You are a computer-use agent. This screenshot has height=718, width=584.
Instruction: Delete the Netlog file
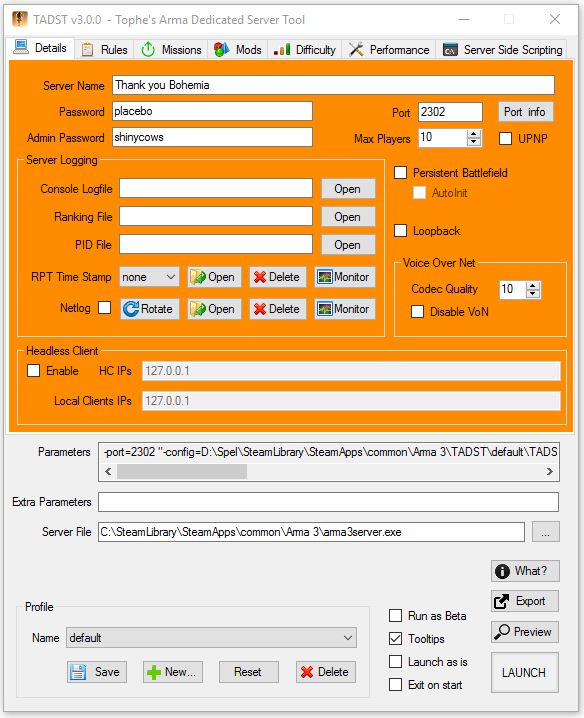click(x=278, y=309)
